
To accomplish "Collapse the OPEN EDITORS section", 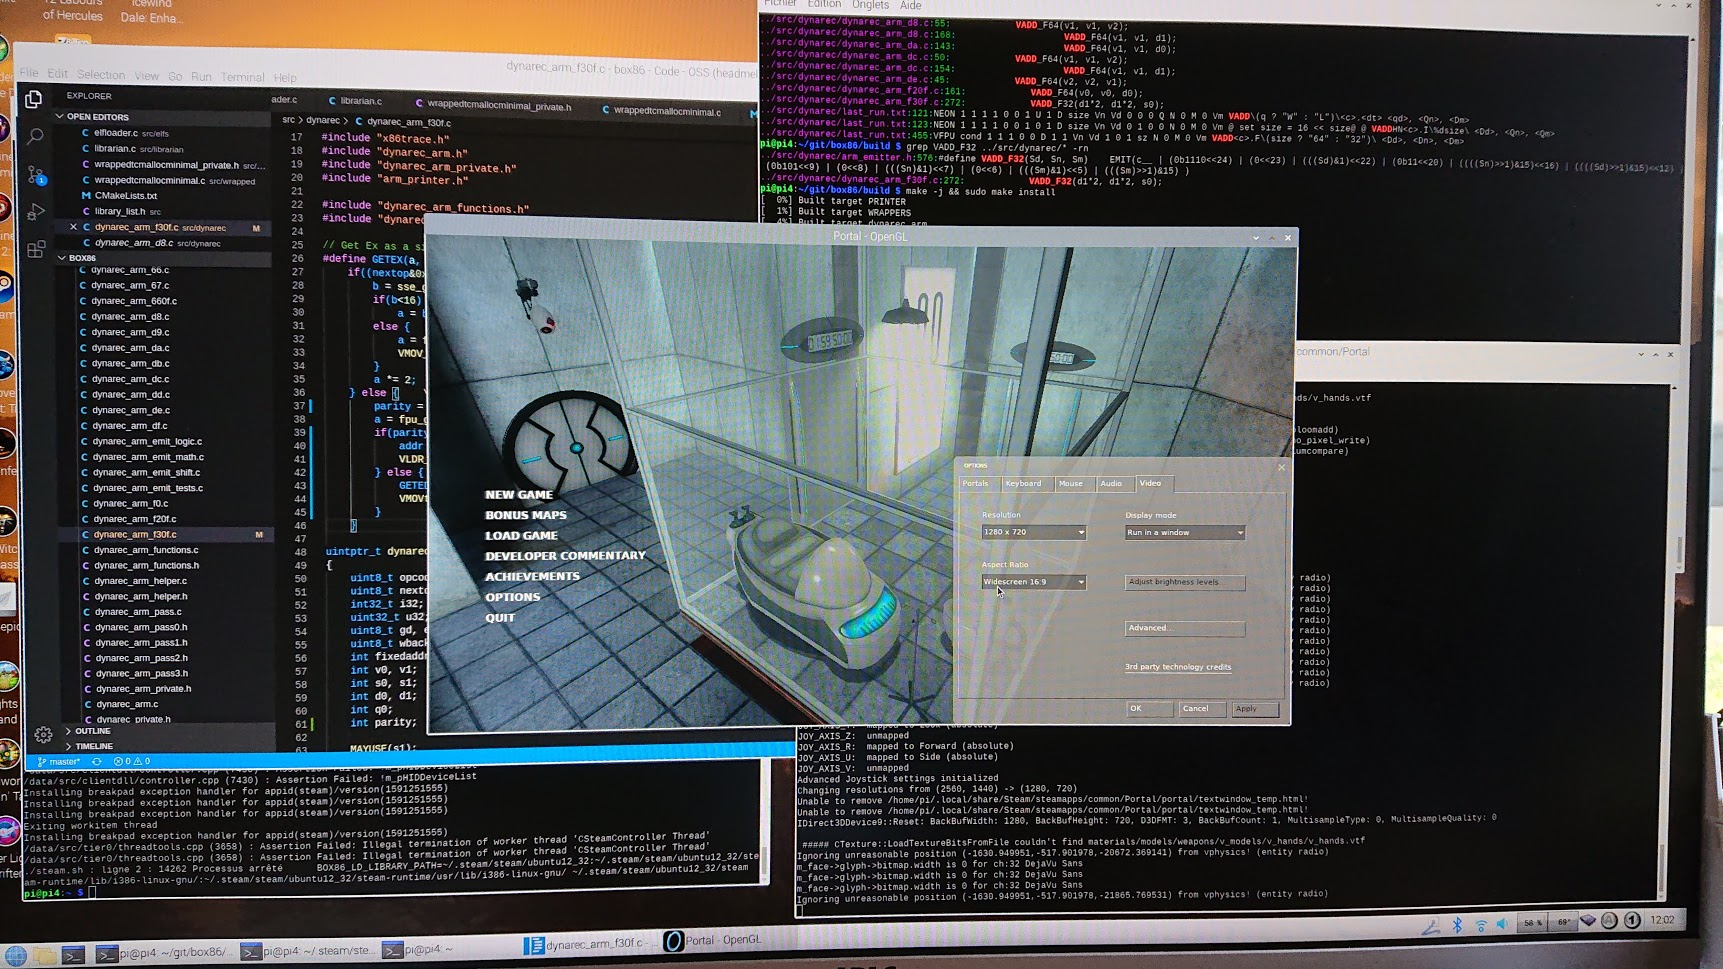I will point(60,117).
